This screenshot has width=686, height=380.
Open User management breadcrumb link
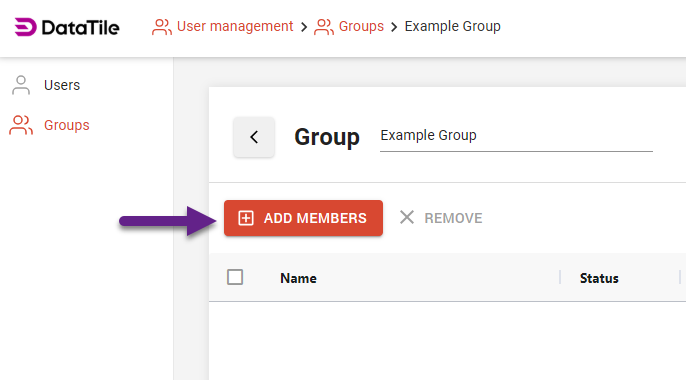point(223,26)
